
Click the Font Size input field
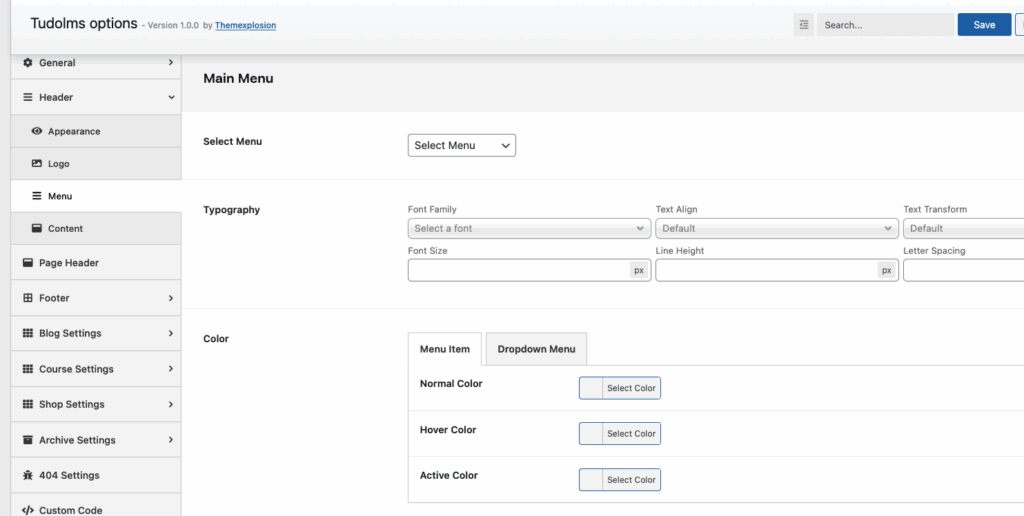[x=518, y=270]
